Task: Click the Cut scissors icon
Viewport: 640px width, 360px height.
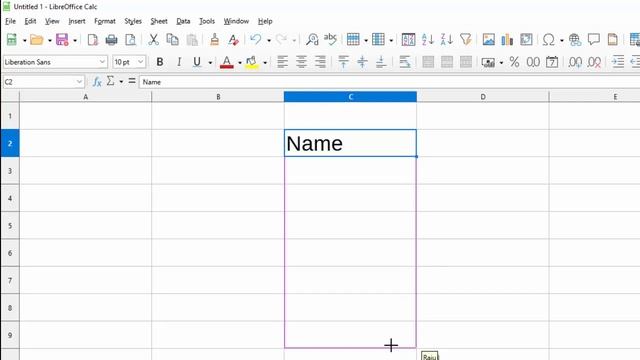Action: click(x=153, y=40)
